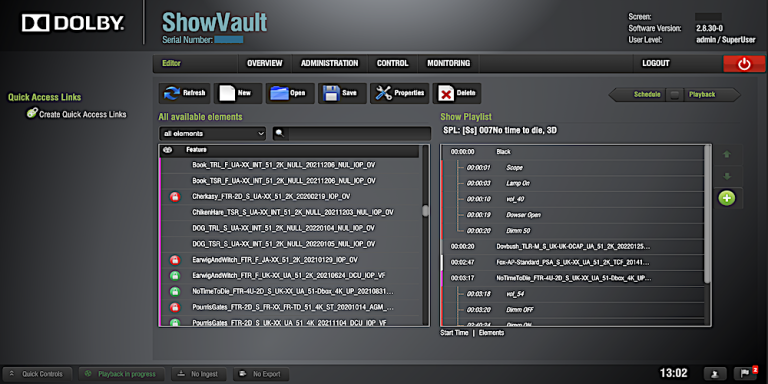Open playlist Properties
The height and width of the screenshot is (384, 768).
tap(400, 93)
